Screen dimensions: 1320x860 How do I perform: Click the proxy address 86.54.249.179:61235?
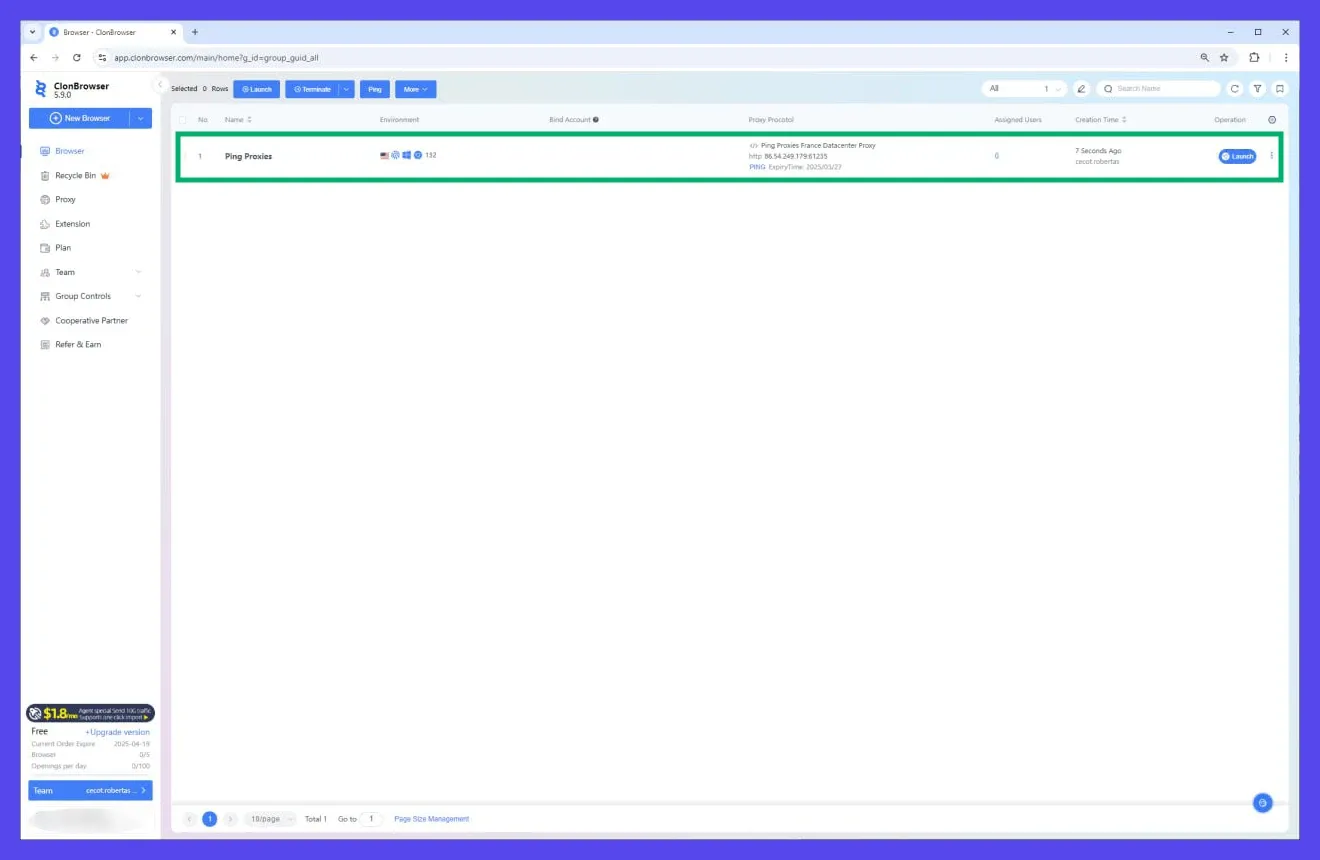point(795,156)
